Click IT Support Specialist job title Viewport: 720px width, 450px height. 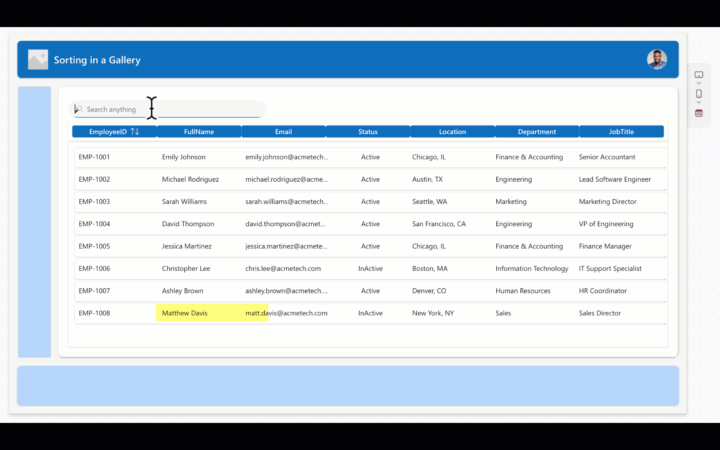point(610,268)
